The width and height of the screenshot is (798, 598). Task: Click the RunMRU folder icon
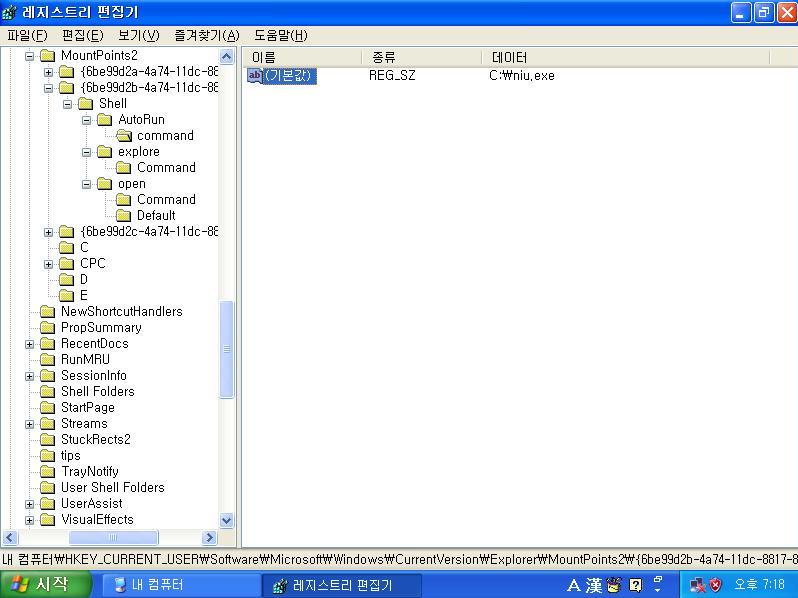pos(47,360)
